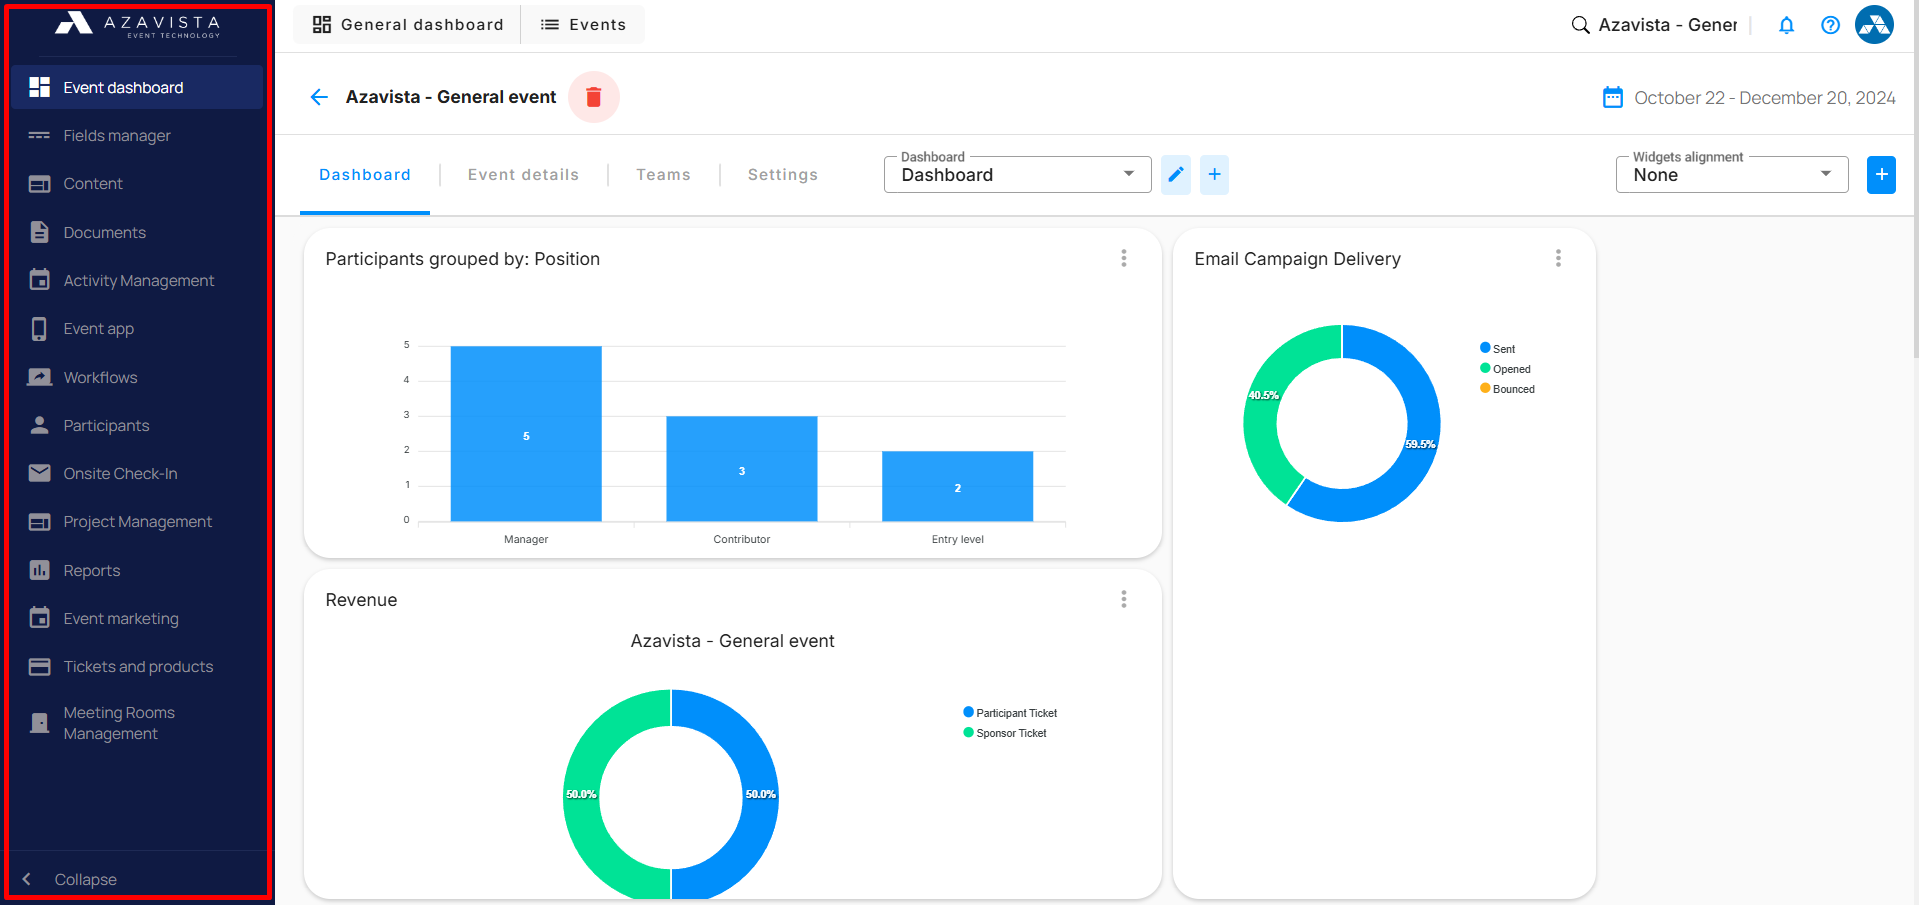Click the Fields manager icon

40,135
